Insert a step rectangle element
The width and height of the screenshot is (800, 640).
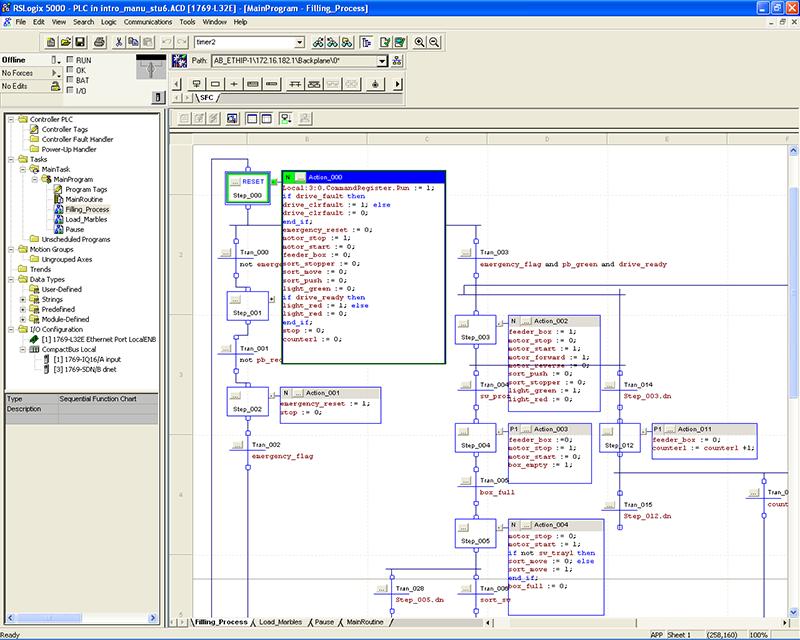[x=215, y=84]
